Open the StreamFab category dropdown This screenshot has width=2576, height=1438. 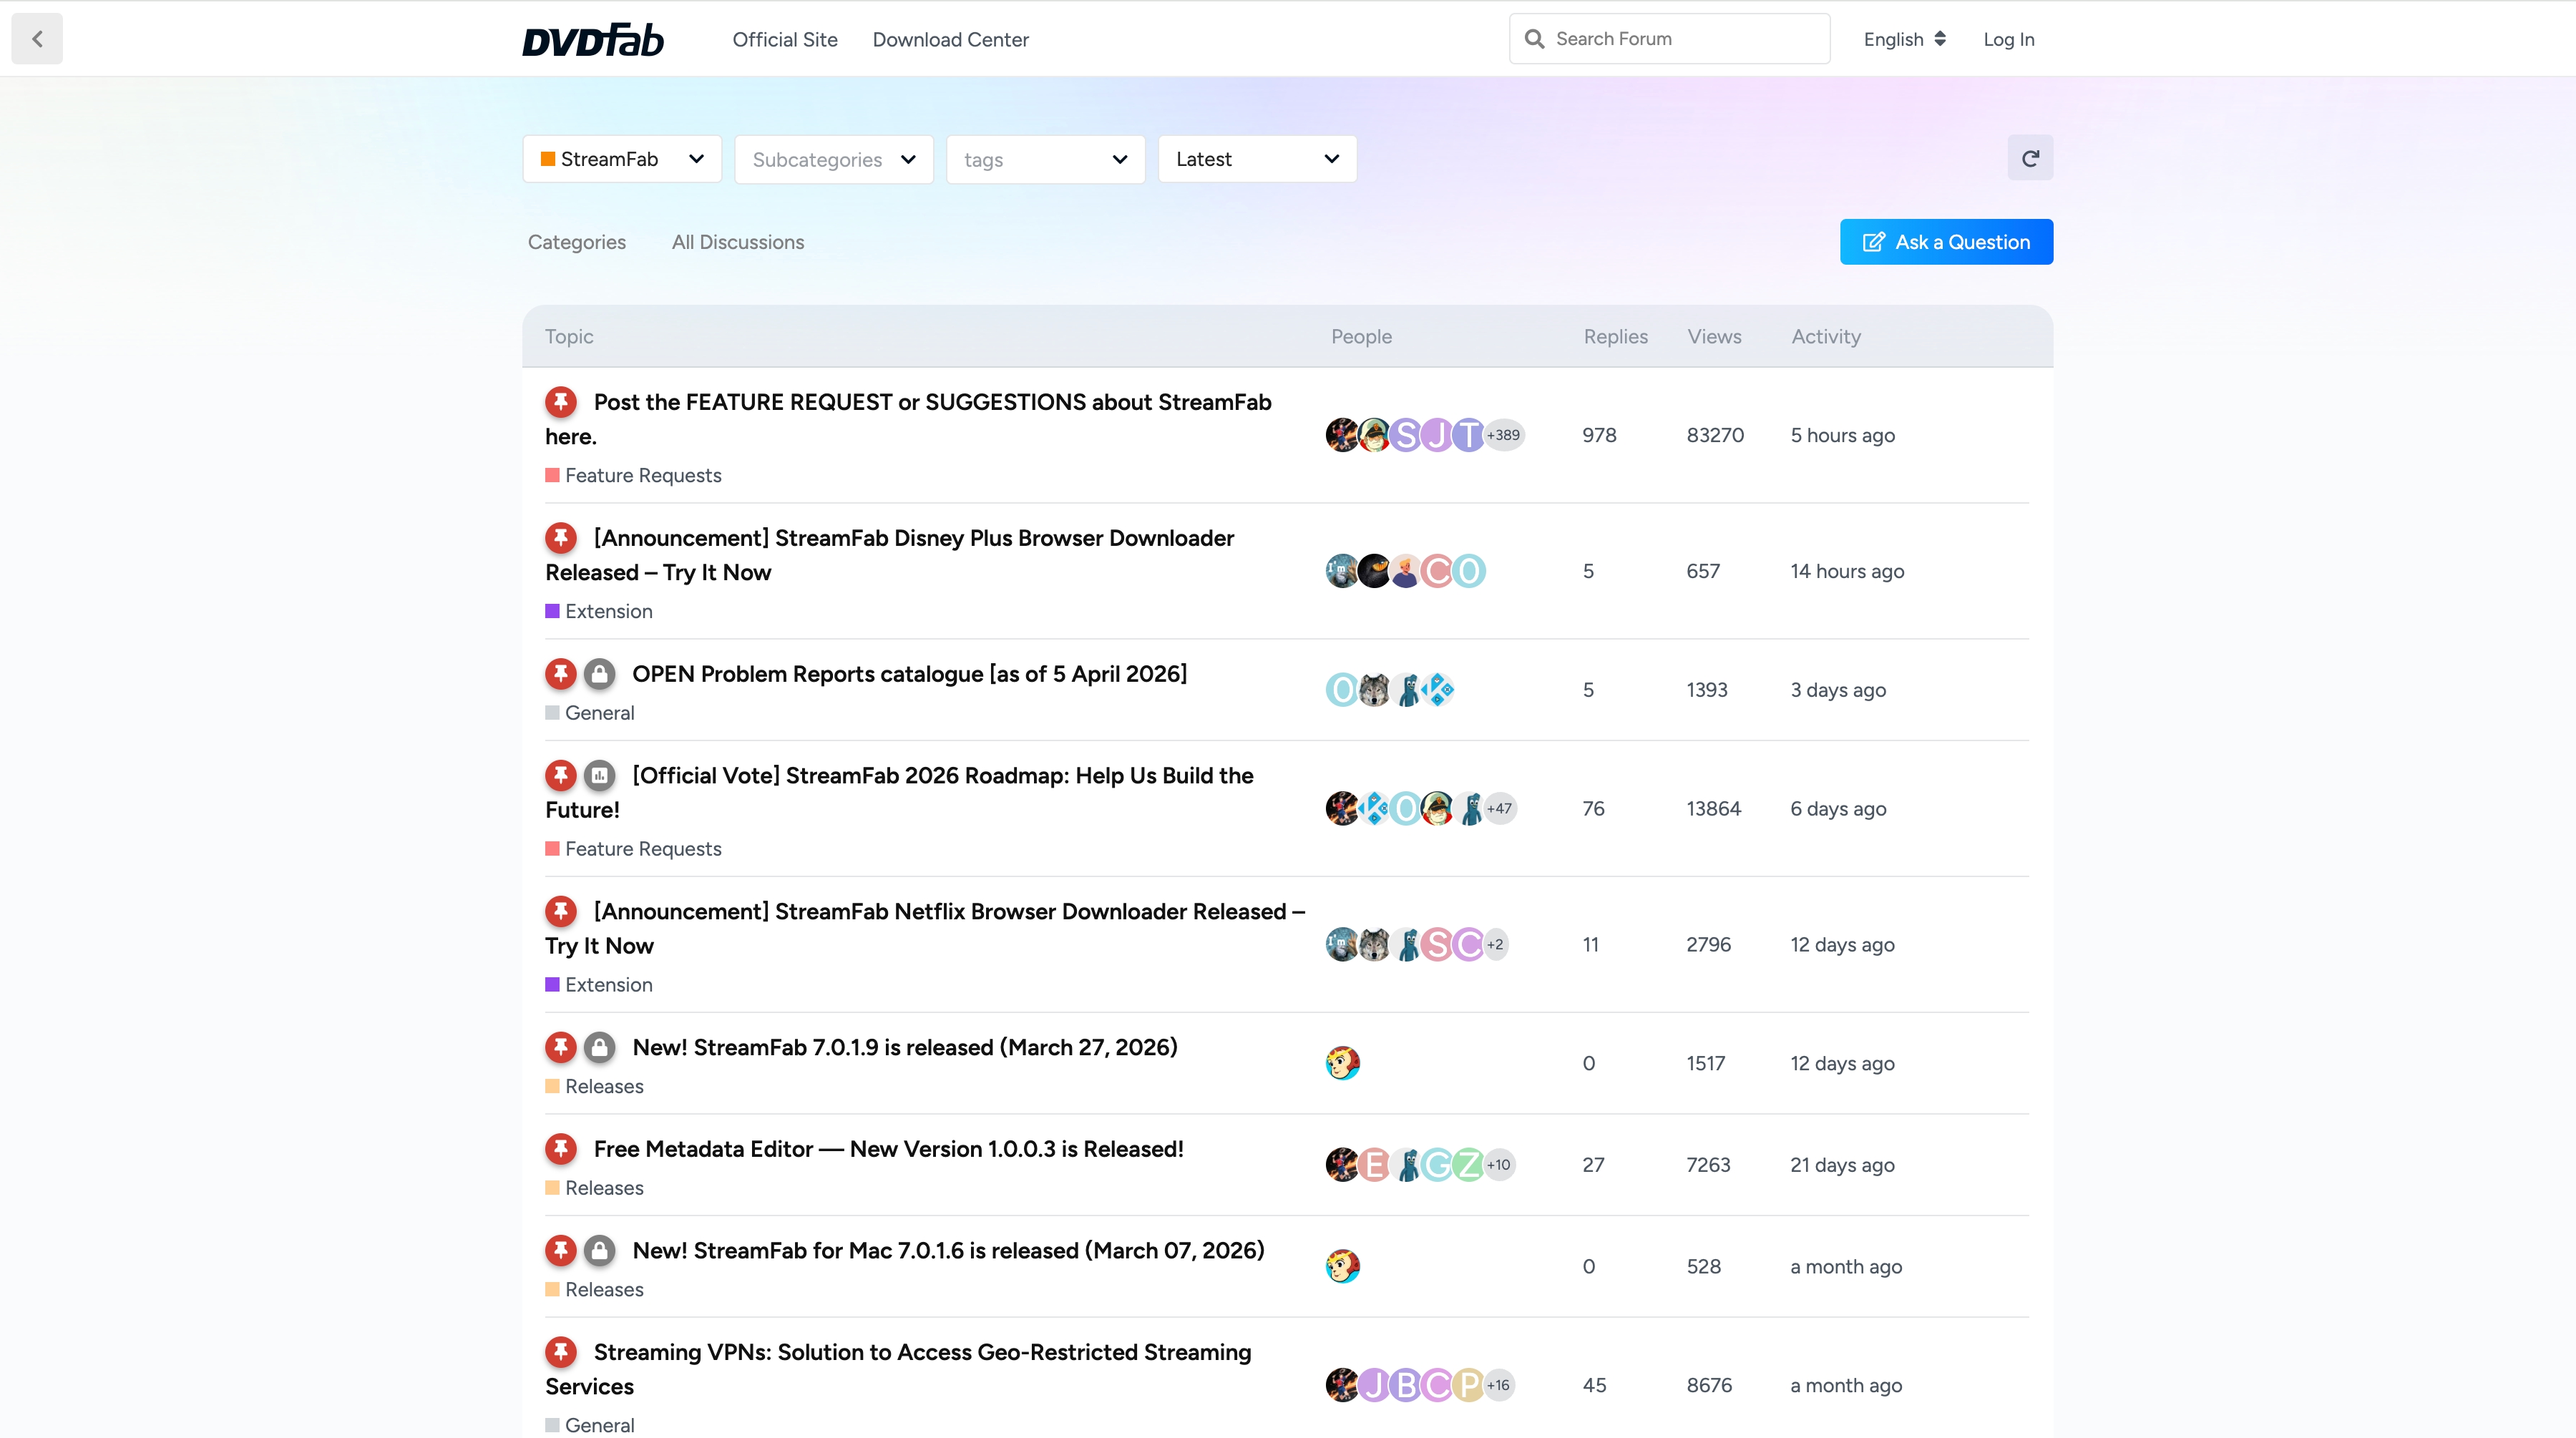[622, 159]
